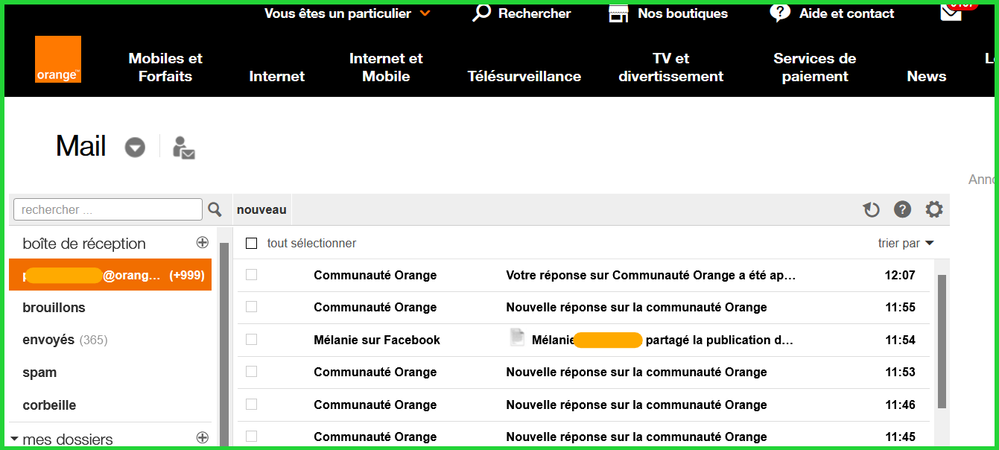Refresh the mailbox with the reload icon
The width and height of the screenshot is (999, 450).
click(x=871, y=209)
